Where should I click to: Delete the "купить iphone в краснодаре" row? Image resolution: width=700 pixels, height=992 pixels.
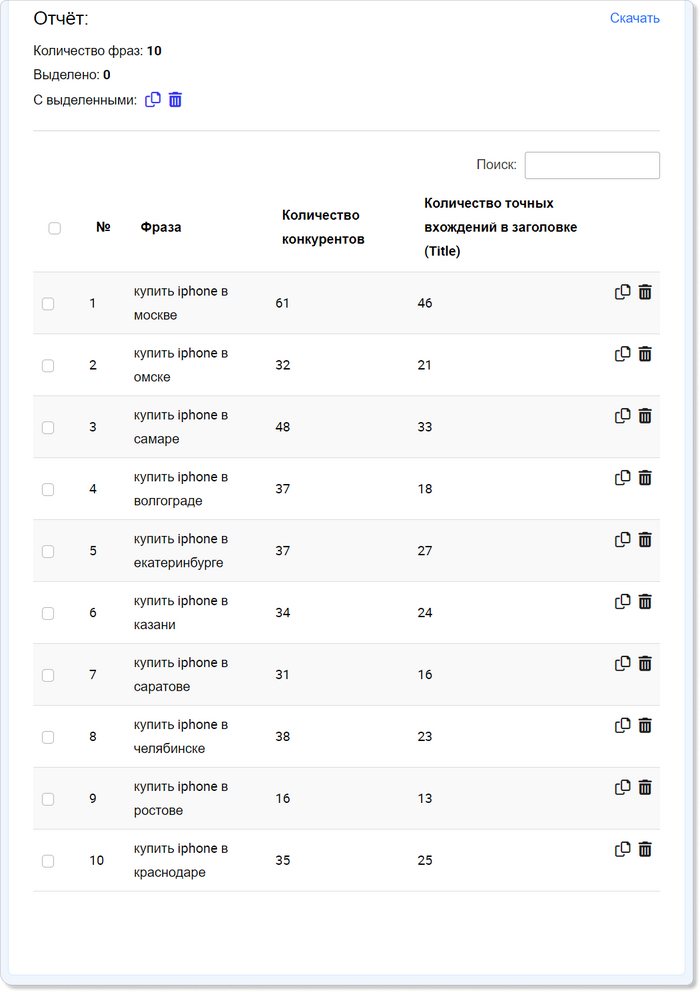tap(645, 850)
